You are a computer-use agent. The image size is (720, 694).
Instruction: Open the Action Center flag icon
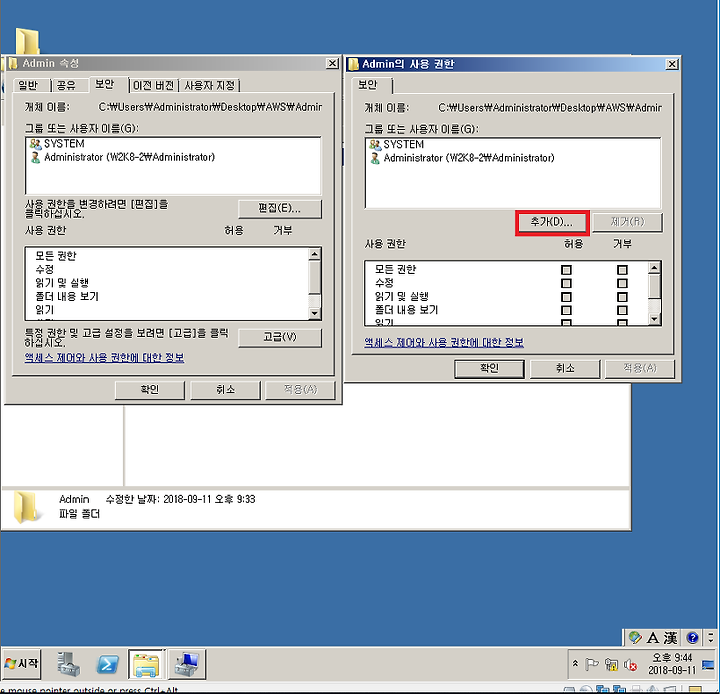coord(591,664)
